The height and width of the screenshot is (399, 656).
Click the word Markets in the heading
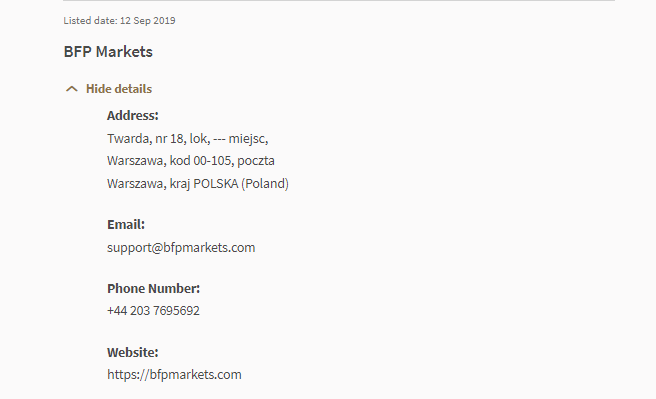[124, 52]
